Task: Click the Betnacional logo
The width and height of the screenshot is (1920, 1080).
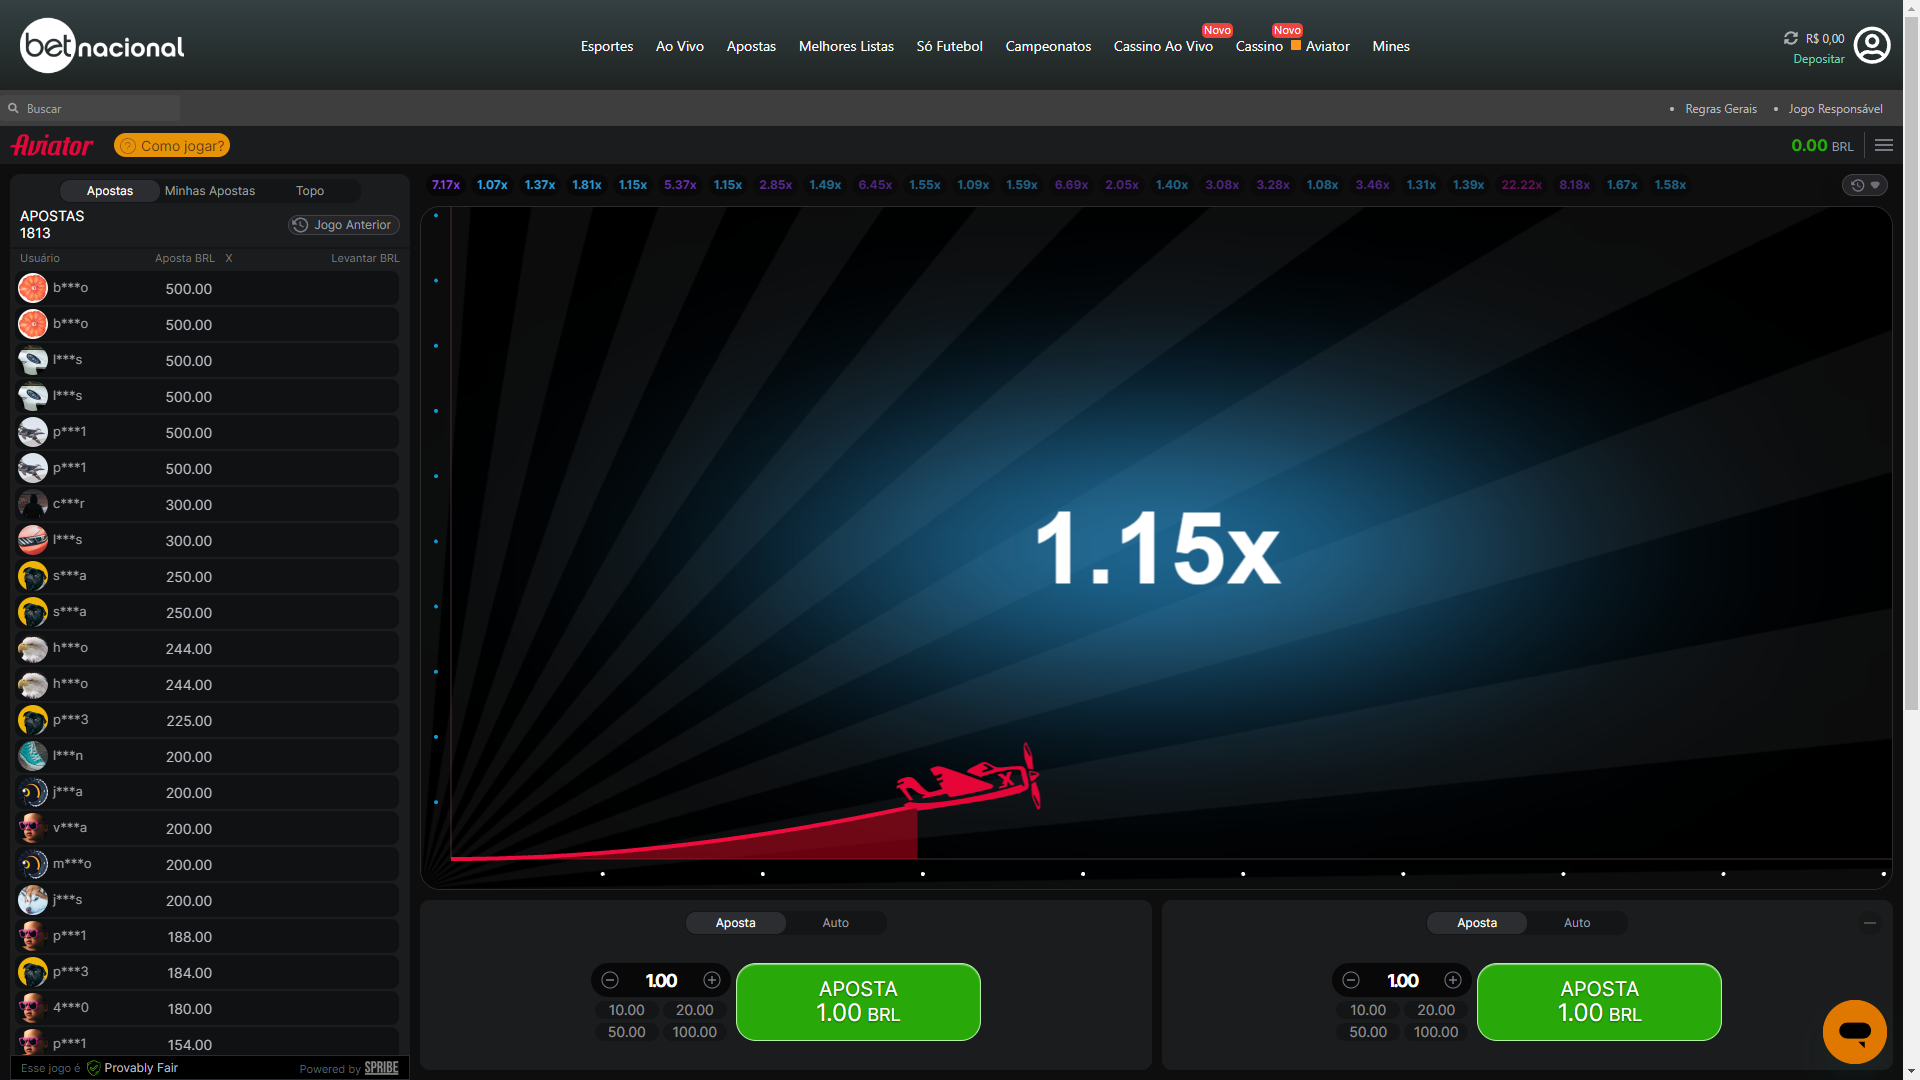Action: click(x=102, y=46)
